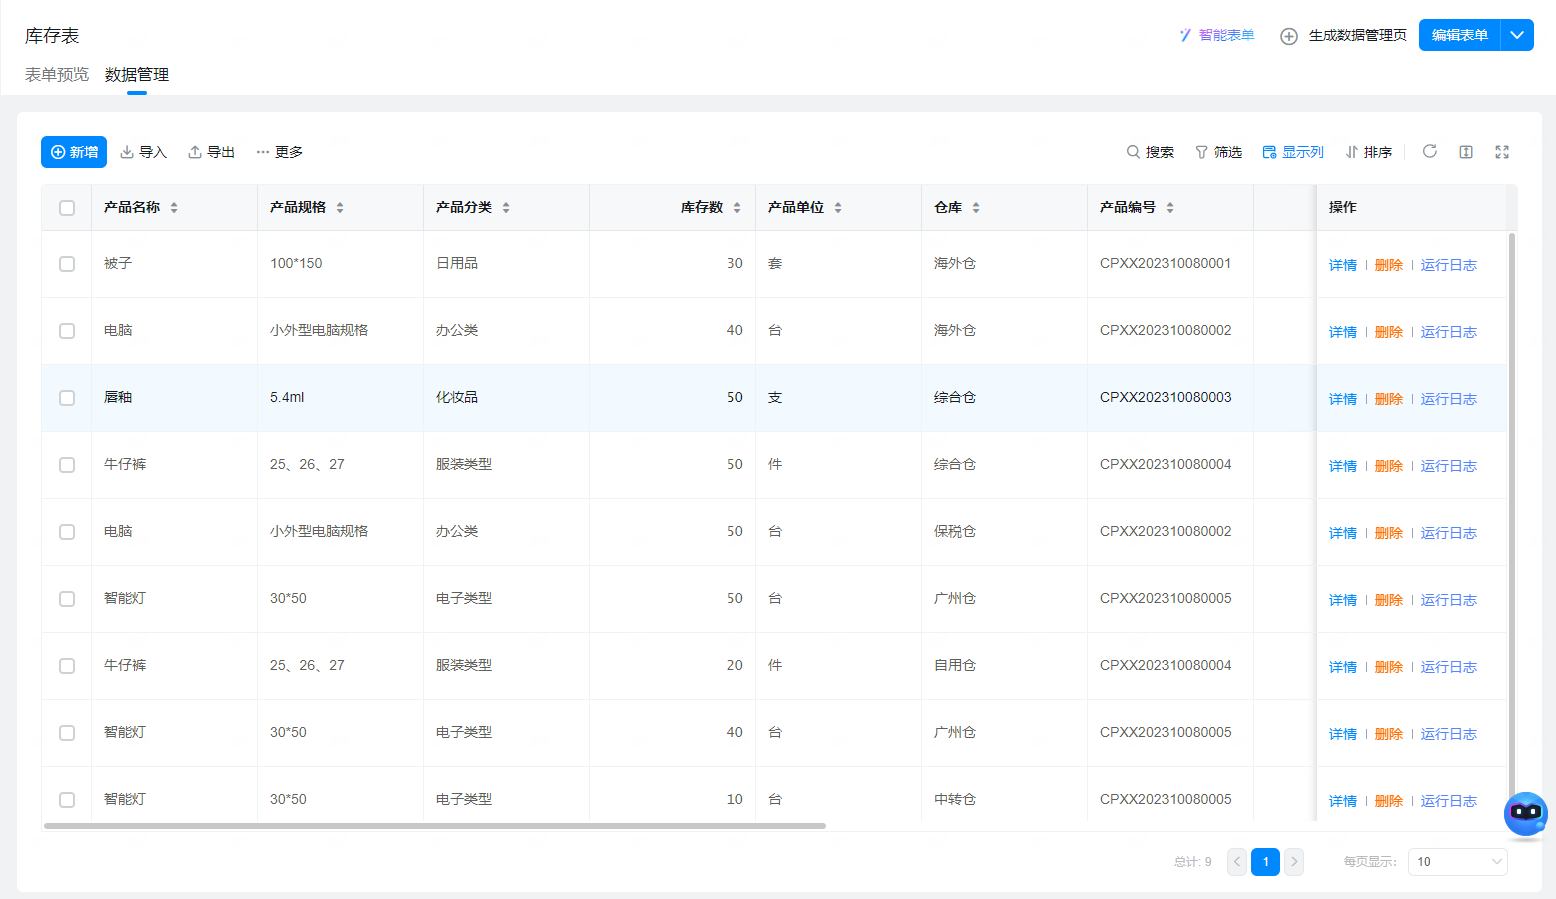Screen dimensions: 1556x899
Task: Click the refresh table icon
Action: [1430, 151]
